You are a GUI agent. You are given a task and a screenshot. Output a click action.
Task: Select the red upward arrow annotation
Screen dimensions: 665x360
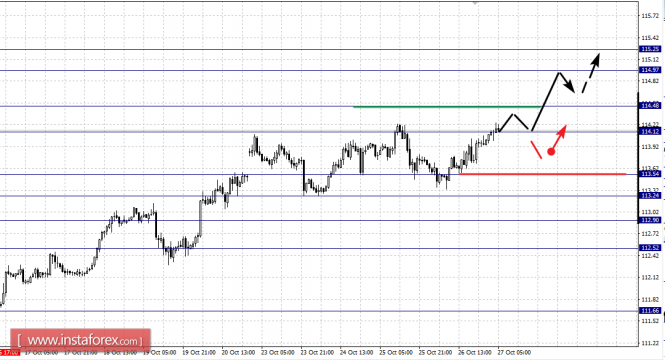click(x=559, y=137)
